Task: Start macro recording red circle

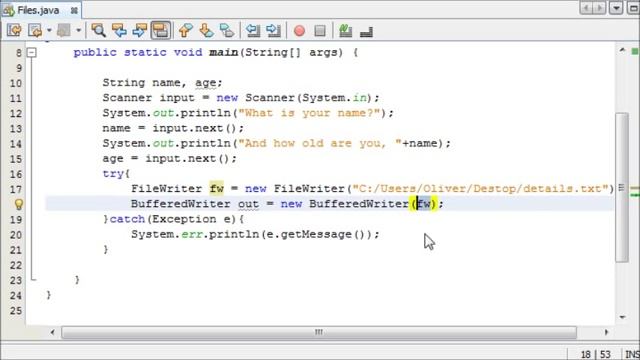Action: point(300,31)
